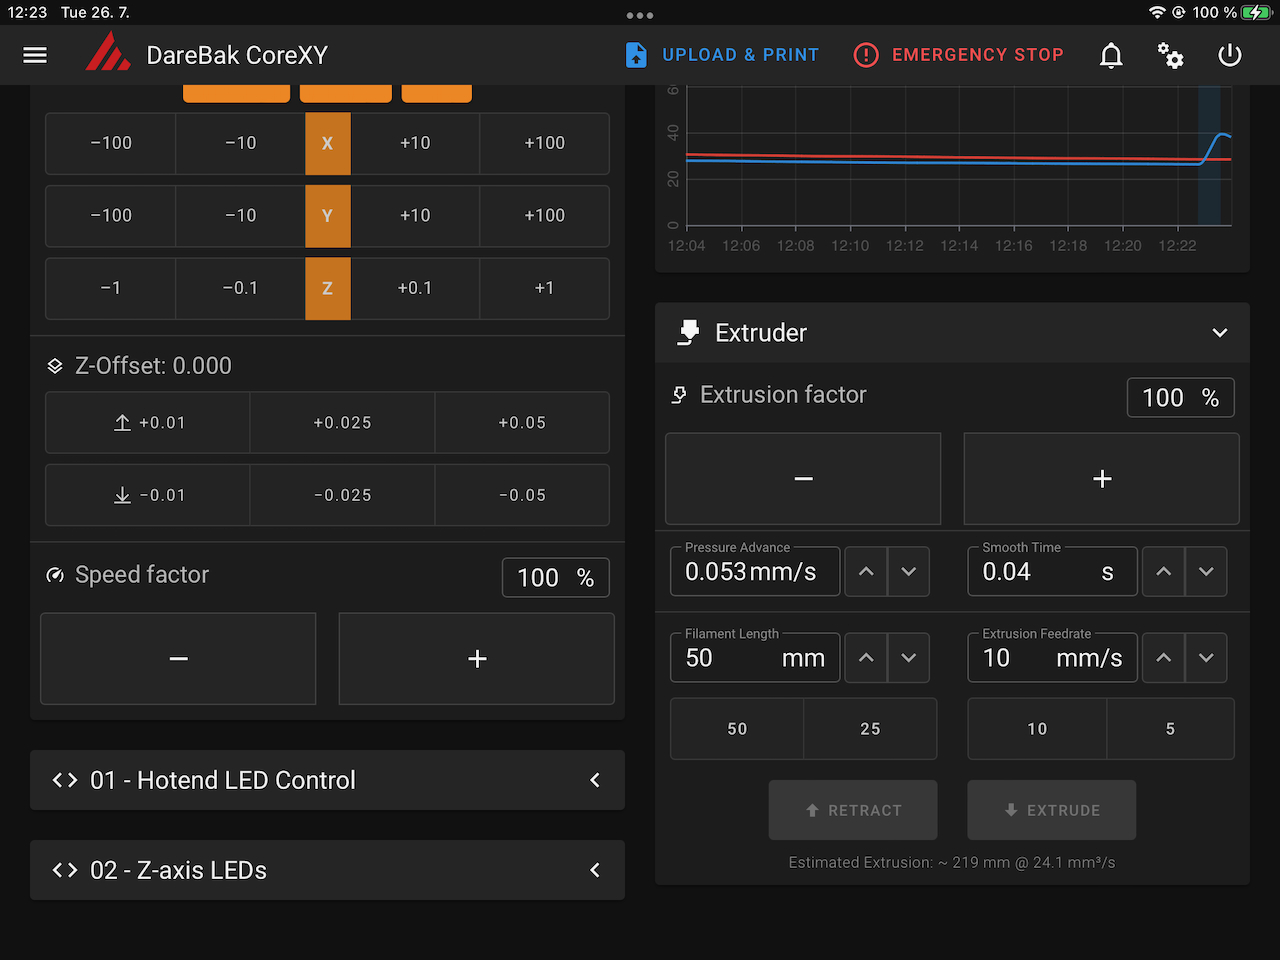Image resolution: width=1280 pixels, height=960 pixels.
Task: Open the settings gear
Action: click(x=1170, y=55)
